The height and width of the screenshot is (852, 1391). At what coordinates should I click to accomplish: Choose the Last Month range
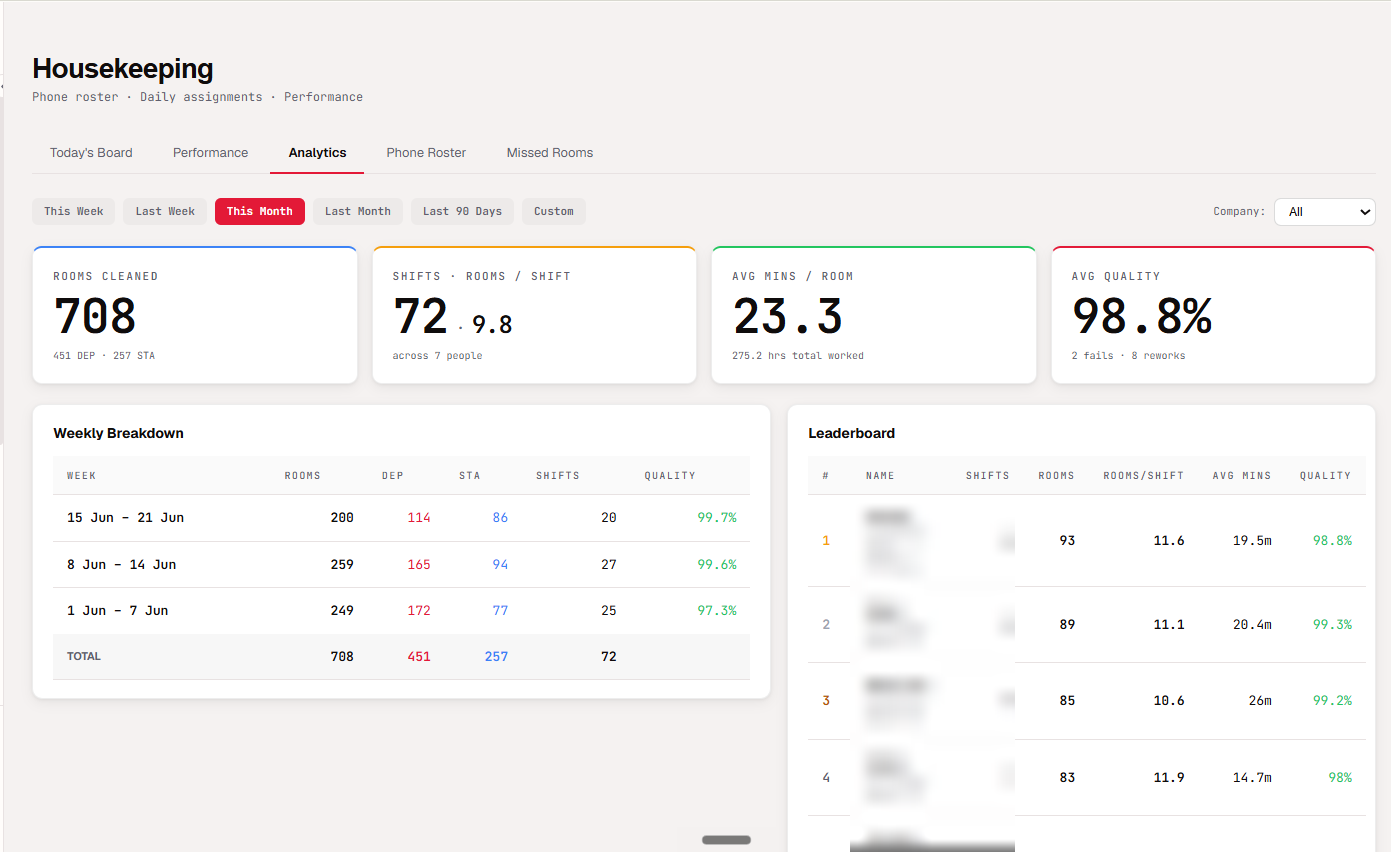[358, 211]
